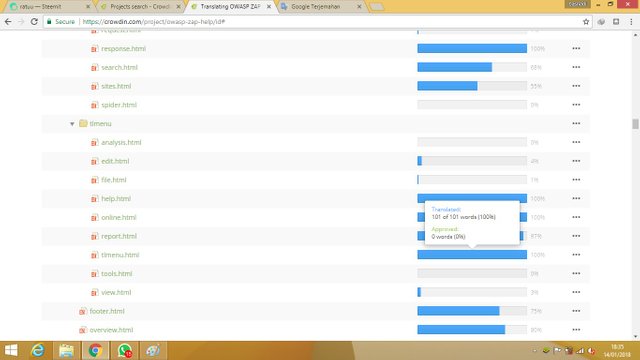Open the more options menu for search.html

(x=576, y=67)
